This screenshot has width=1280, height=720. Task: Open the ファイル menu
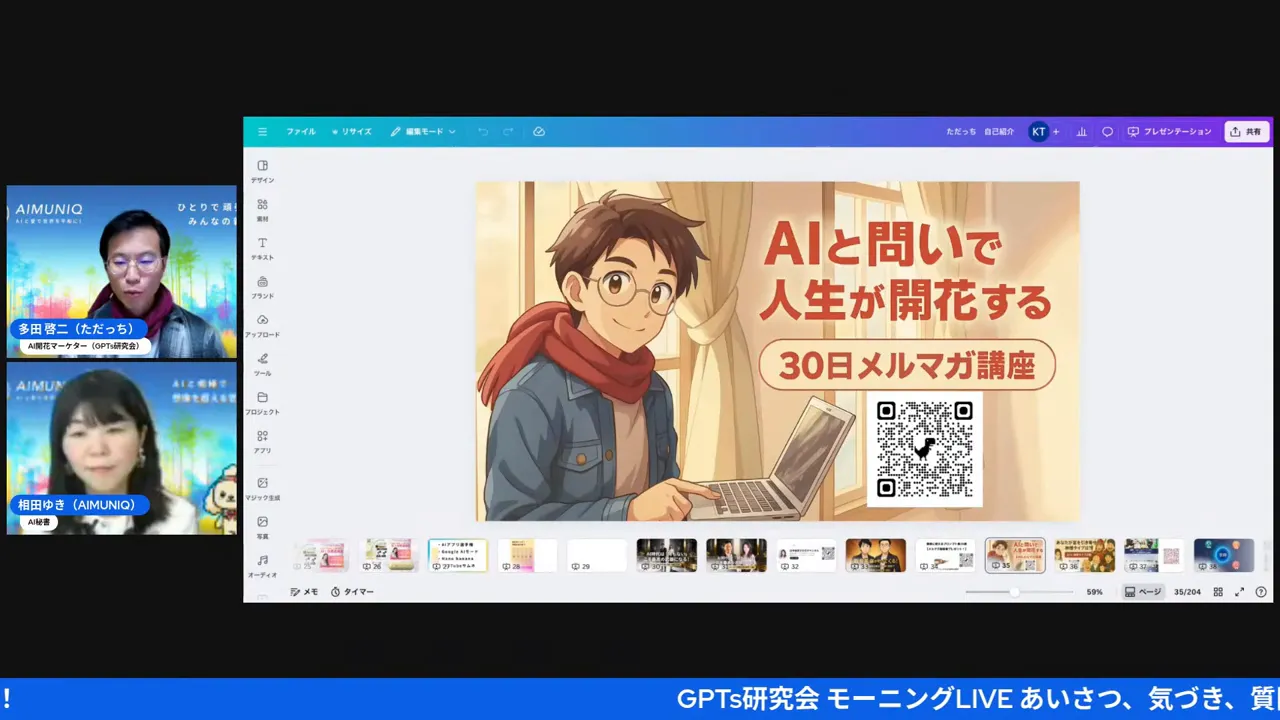(x=300, y=131)
